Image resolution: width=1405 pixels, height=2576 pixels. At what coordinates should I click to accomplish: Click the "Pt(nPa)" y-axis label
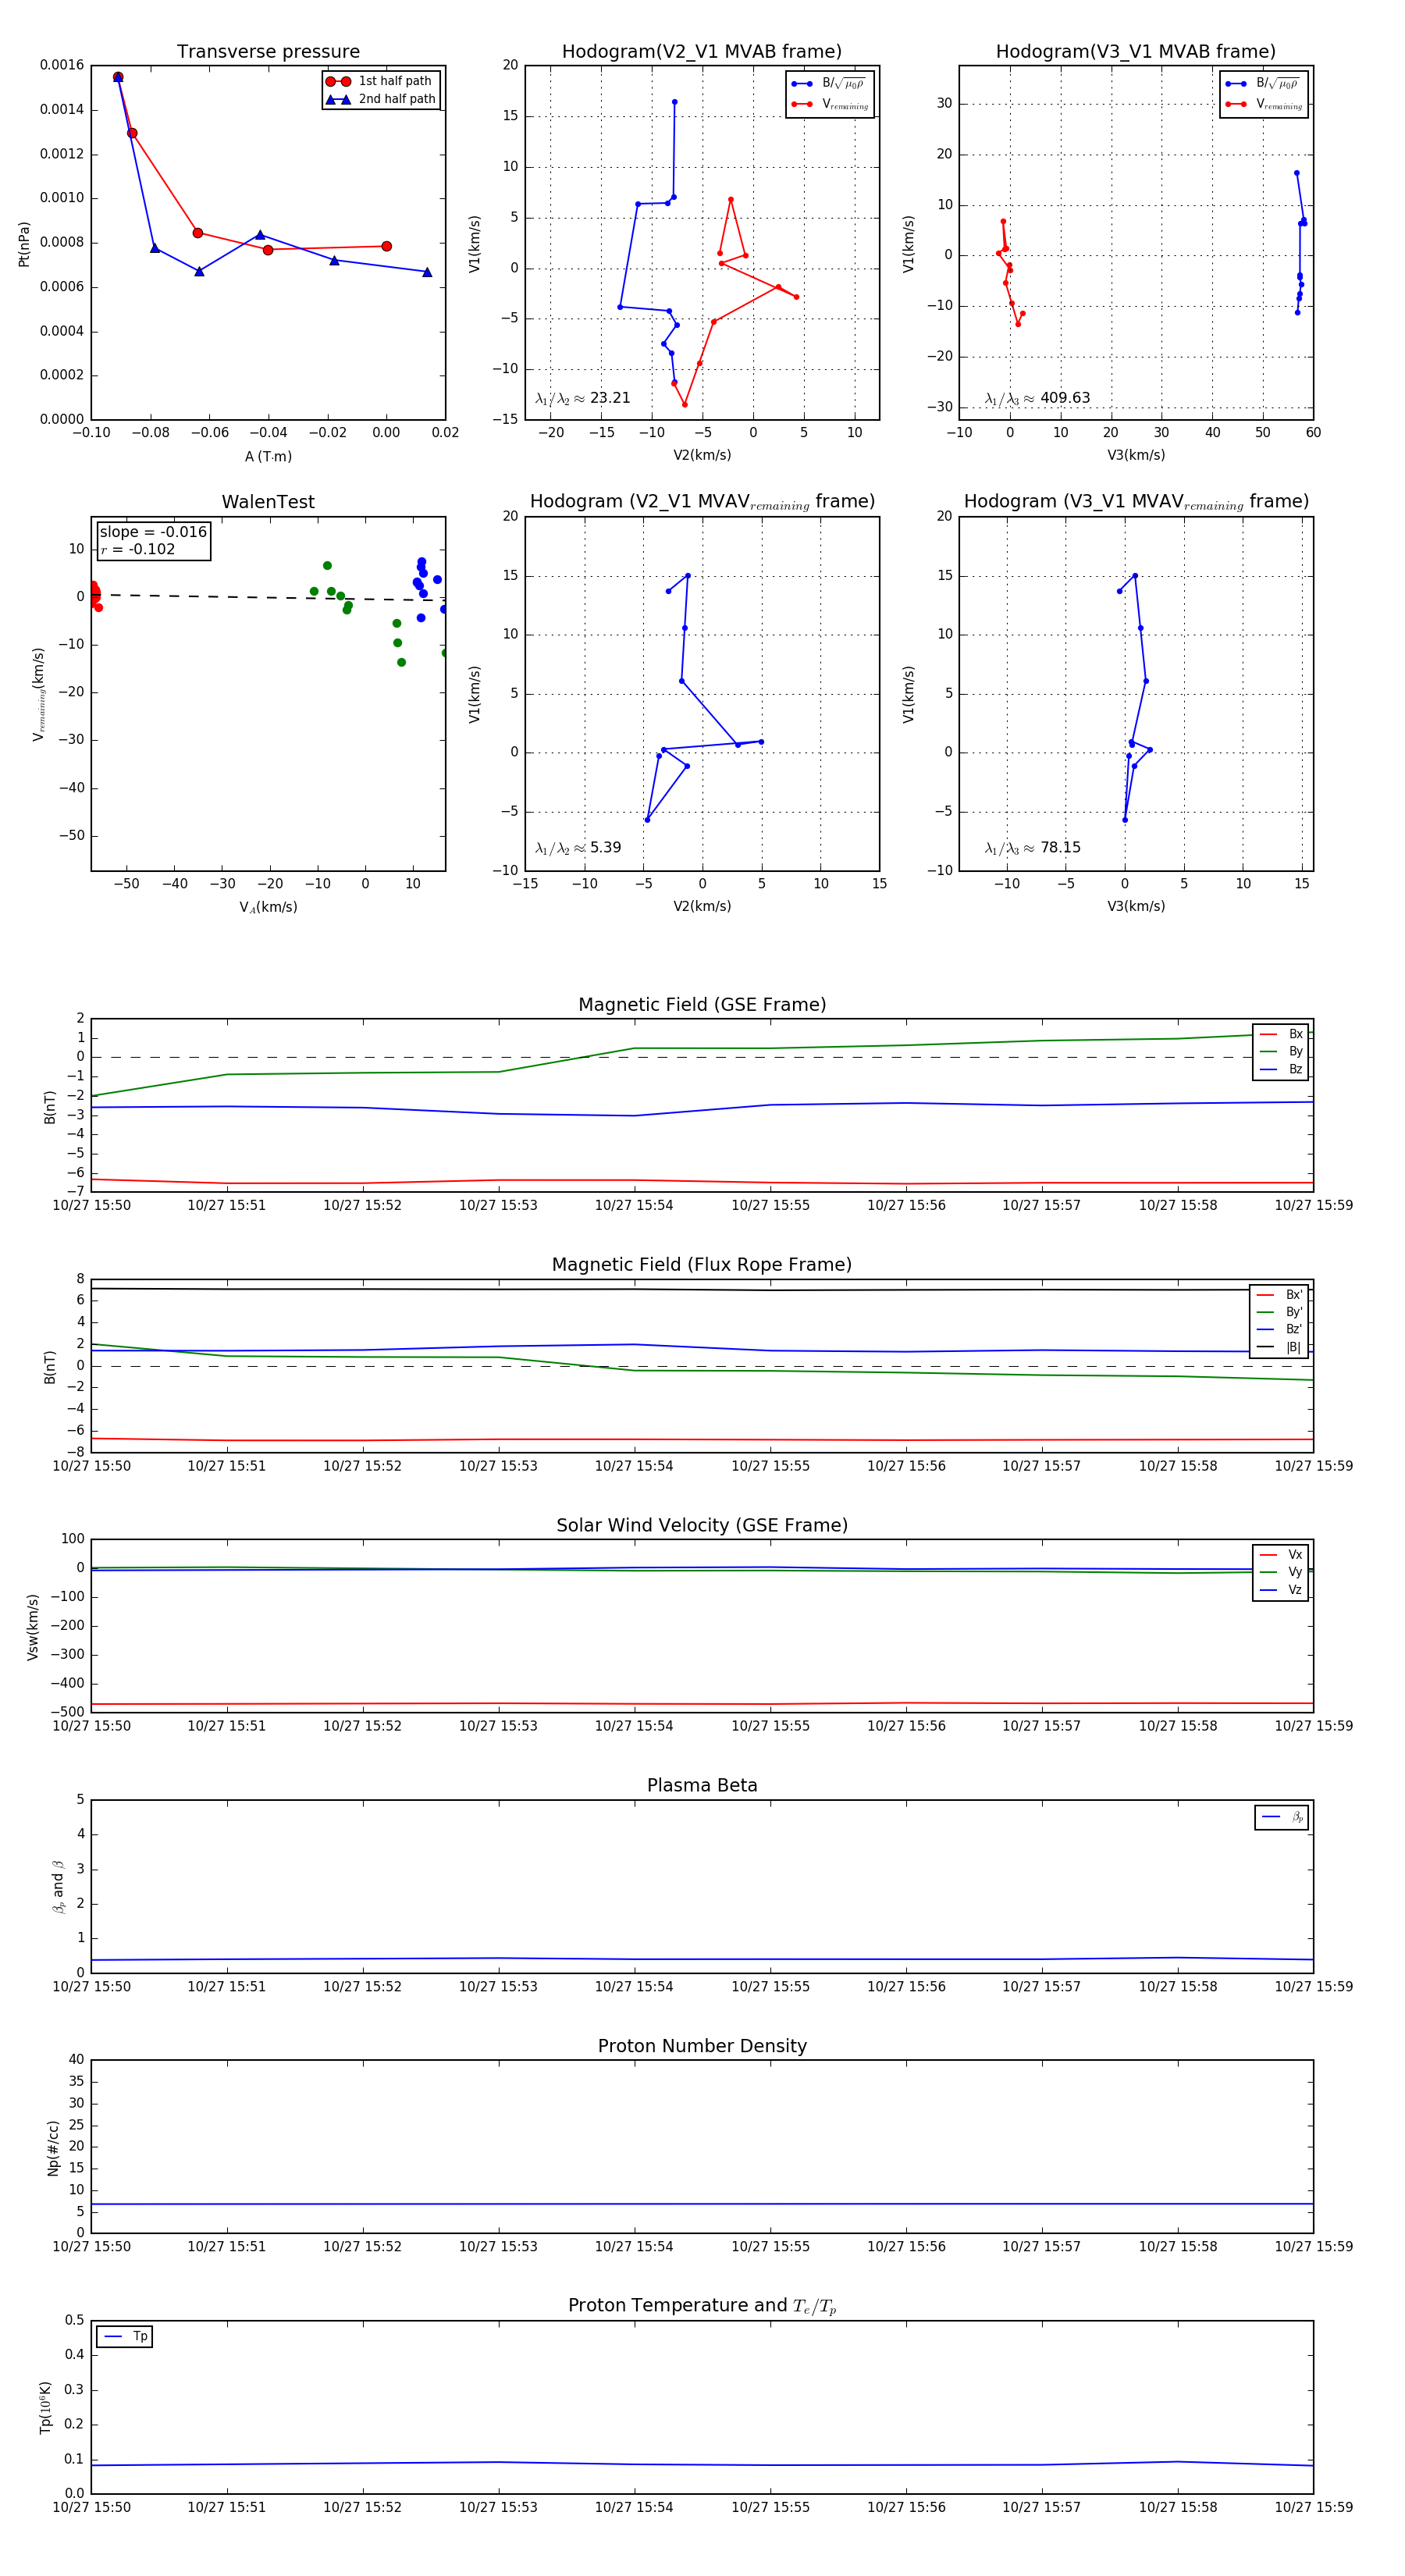click(x=24, y=244)
